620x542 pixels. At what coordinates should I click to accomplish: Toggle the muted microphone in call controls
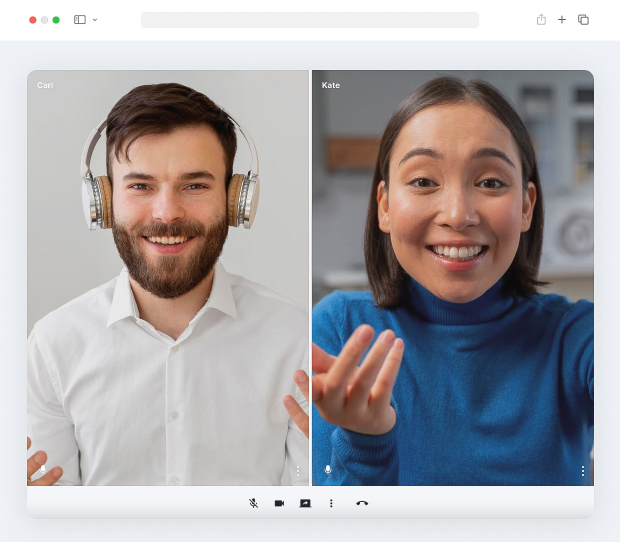[253, 503]
